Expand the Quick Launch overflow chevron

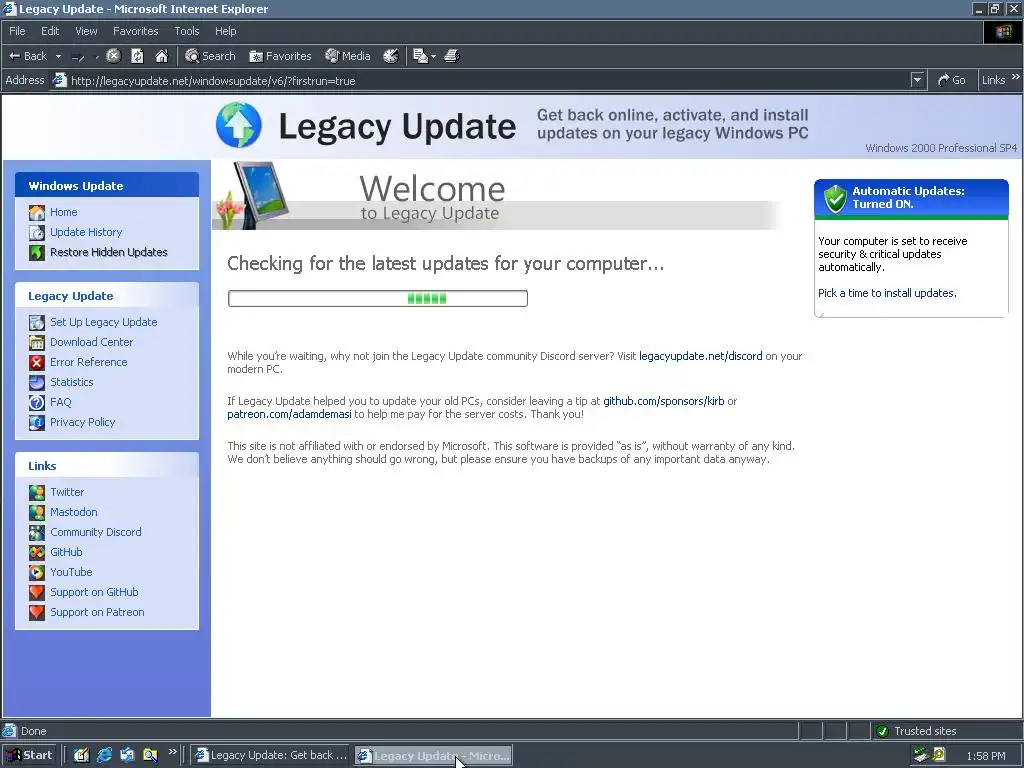tap(172, 752)
